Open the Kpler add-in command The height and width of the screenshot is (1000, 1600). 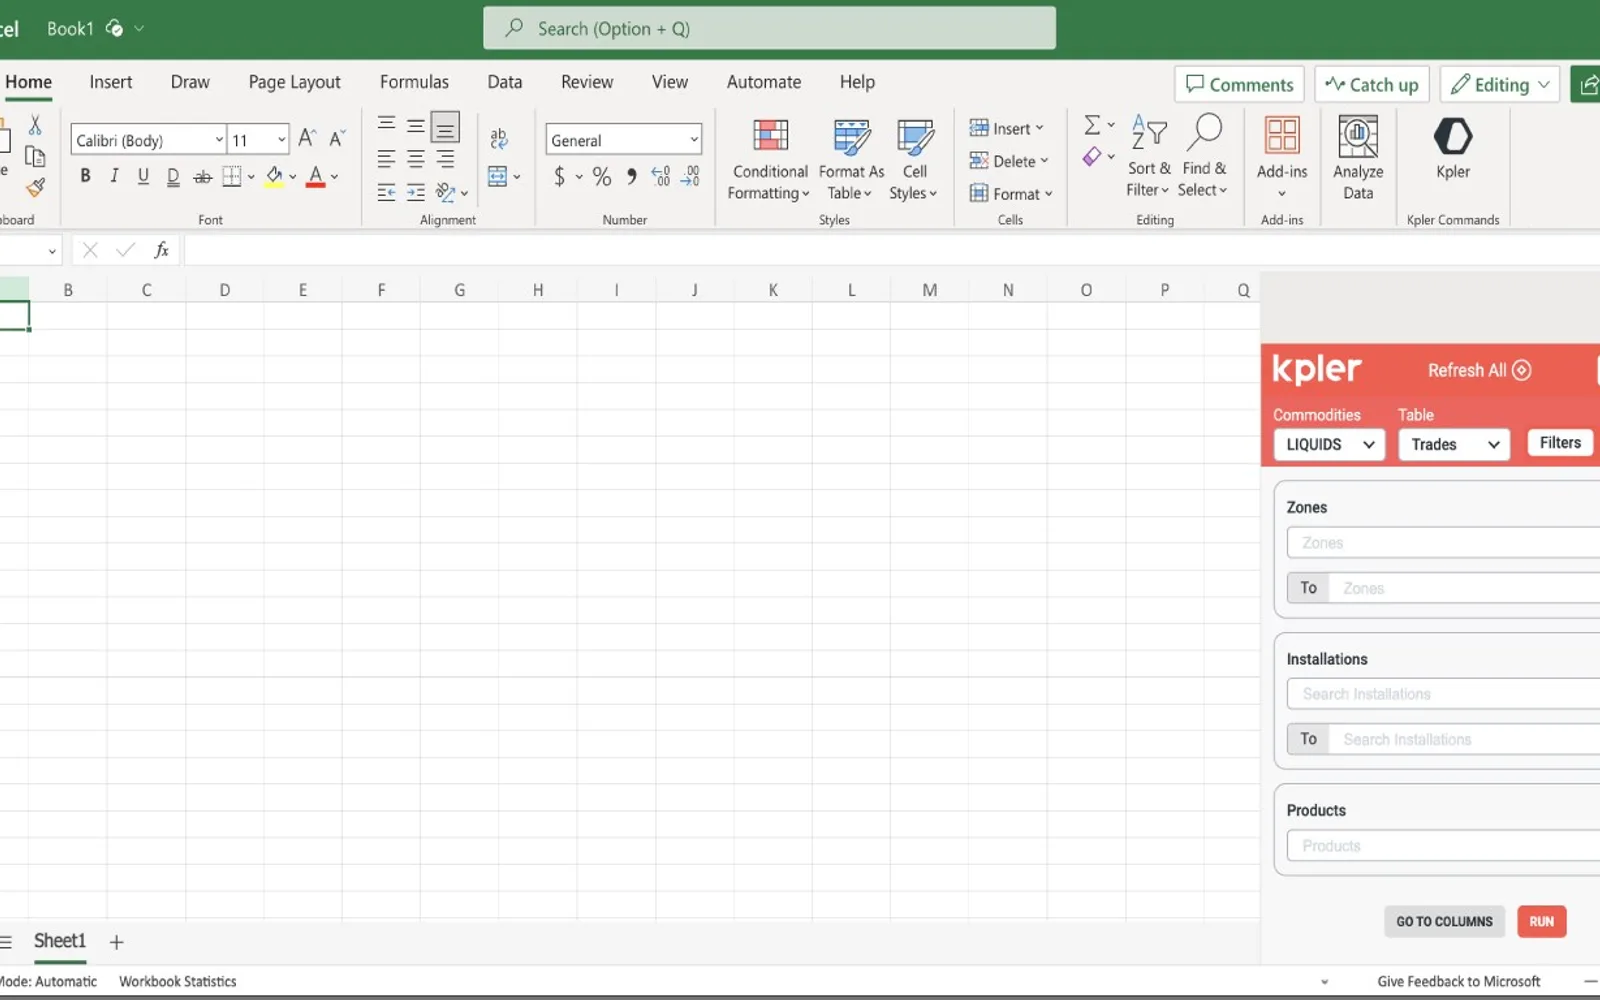1452,148
